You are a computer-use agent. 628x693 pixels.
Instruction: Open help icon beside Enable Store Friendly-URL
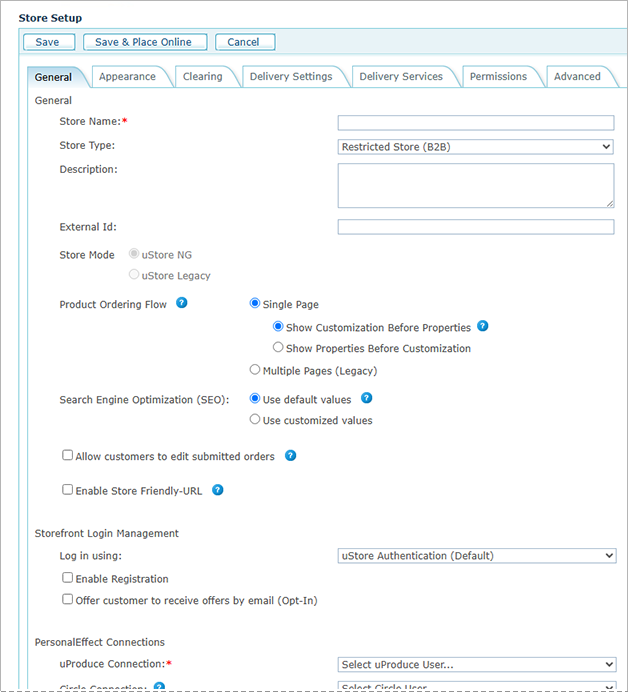click(217, 490)
